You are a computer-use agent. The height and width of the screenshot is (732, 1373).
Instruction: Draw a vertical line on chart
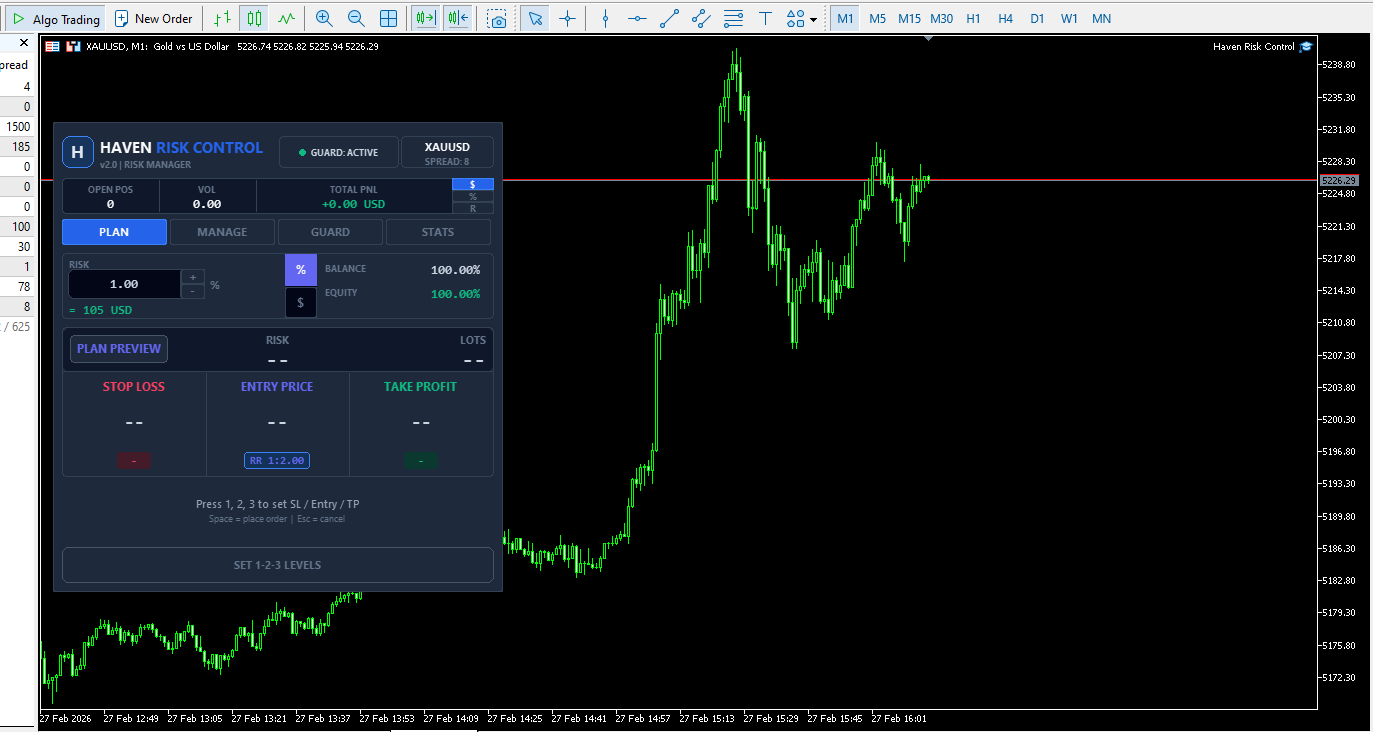605,18
